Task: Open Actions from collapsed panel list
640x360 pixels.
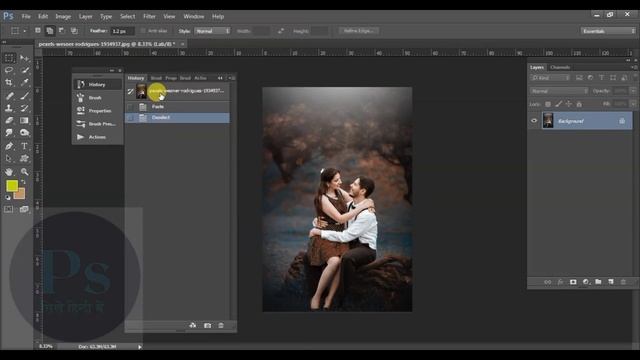Action: pyautogui.click(x=97, y=137)
